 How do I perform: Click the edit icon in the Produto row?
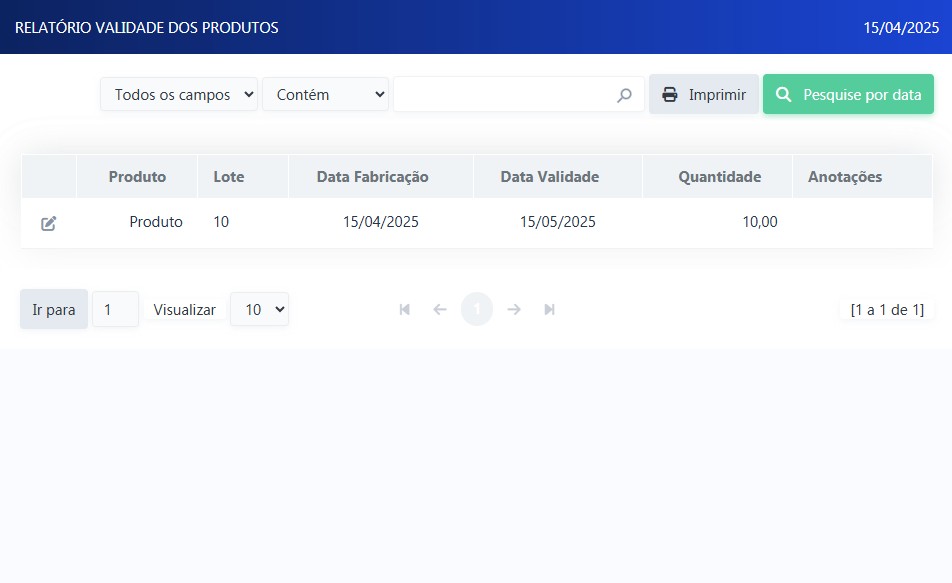(x=49, y=223)
